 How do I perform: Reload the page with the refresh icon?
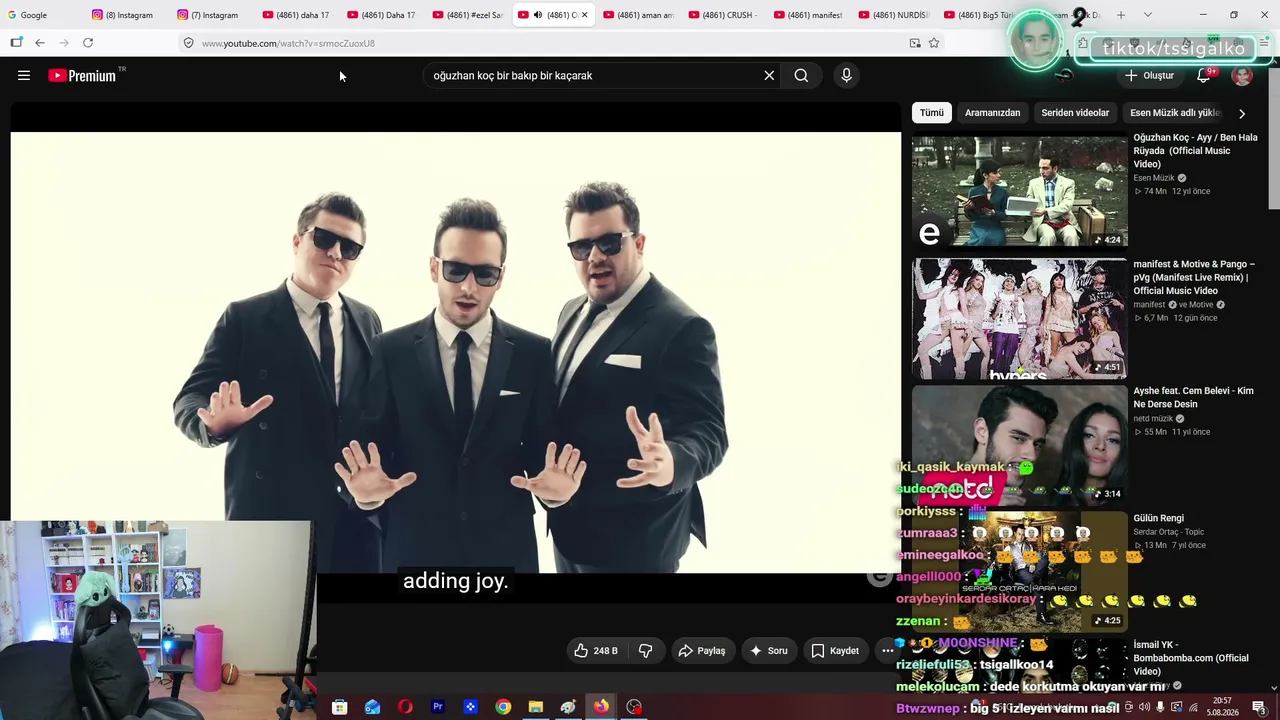(x=88, y=43)
